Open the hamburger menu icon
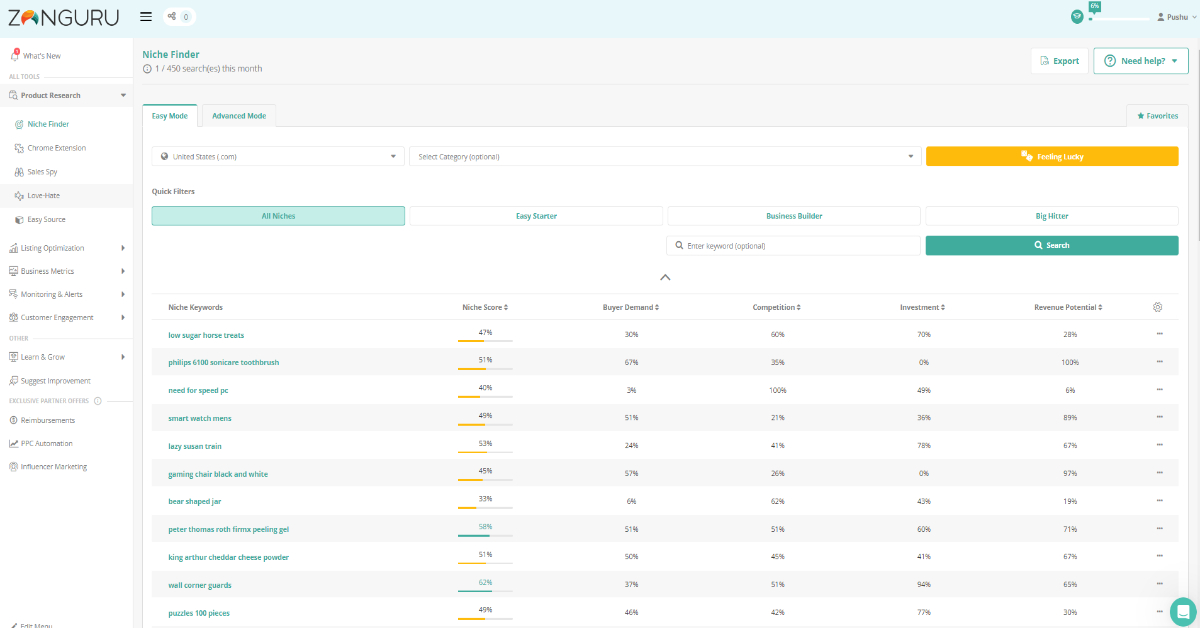Viewport: 1200px width, 628px height. [146, 16]
